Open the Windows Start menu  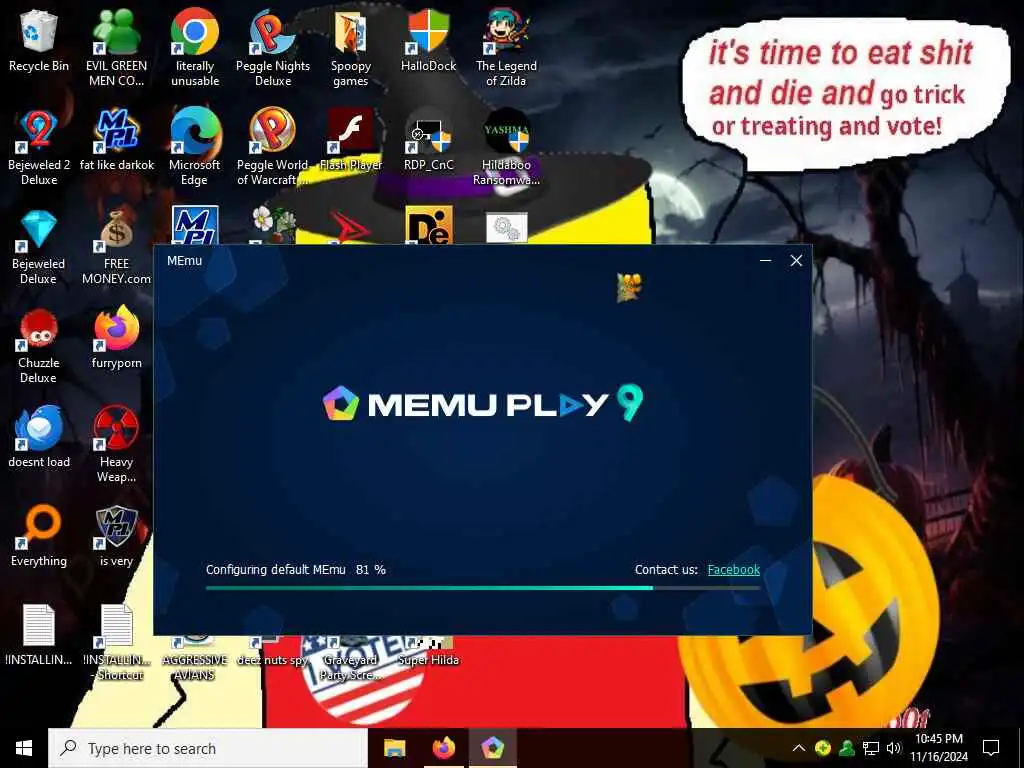(24, 748)
